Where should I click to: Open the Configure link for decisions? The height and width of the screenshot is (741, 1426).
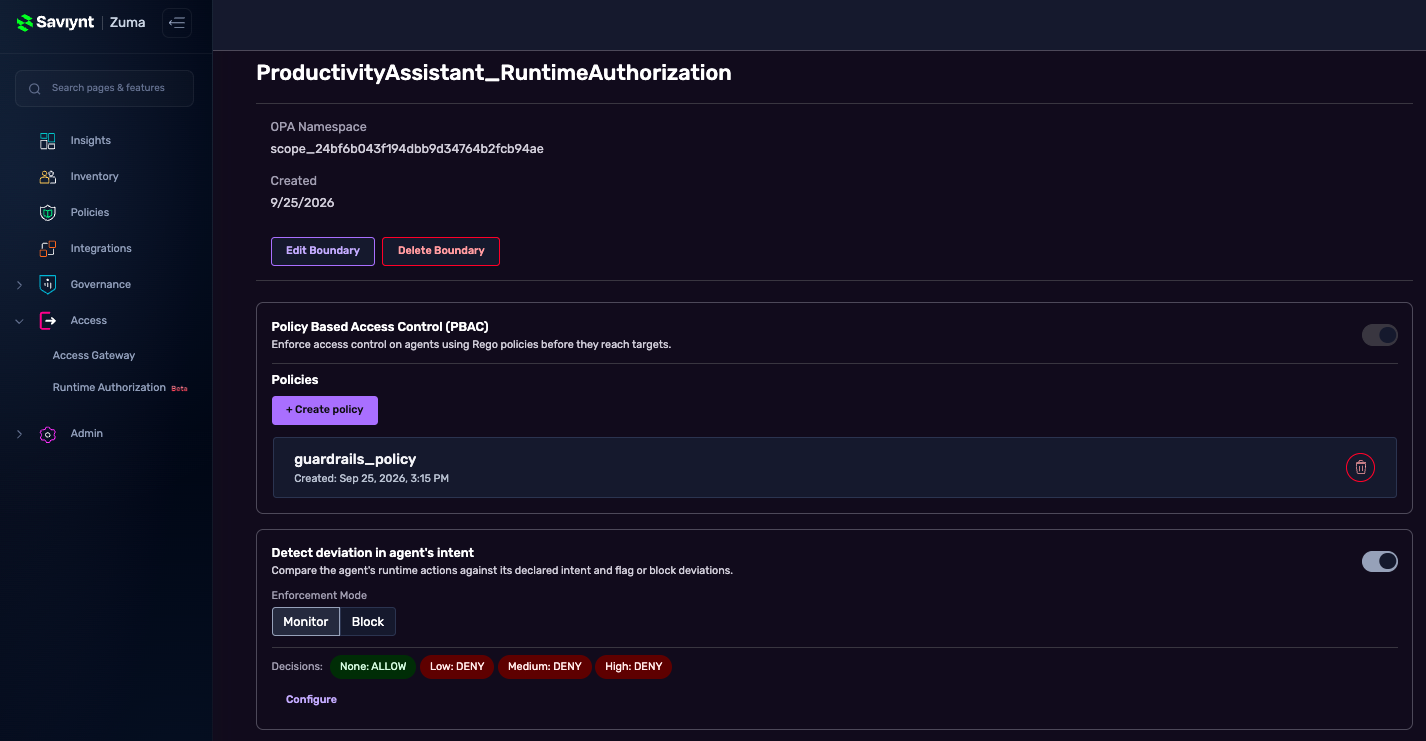311,700
